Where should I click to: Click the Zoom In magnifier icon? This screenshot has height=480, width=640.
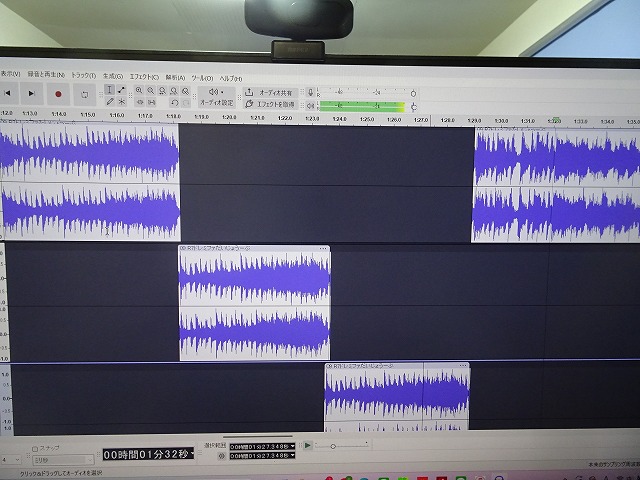pos(139,91)
